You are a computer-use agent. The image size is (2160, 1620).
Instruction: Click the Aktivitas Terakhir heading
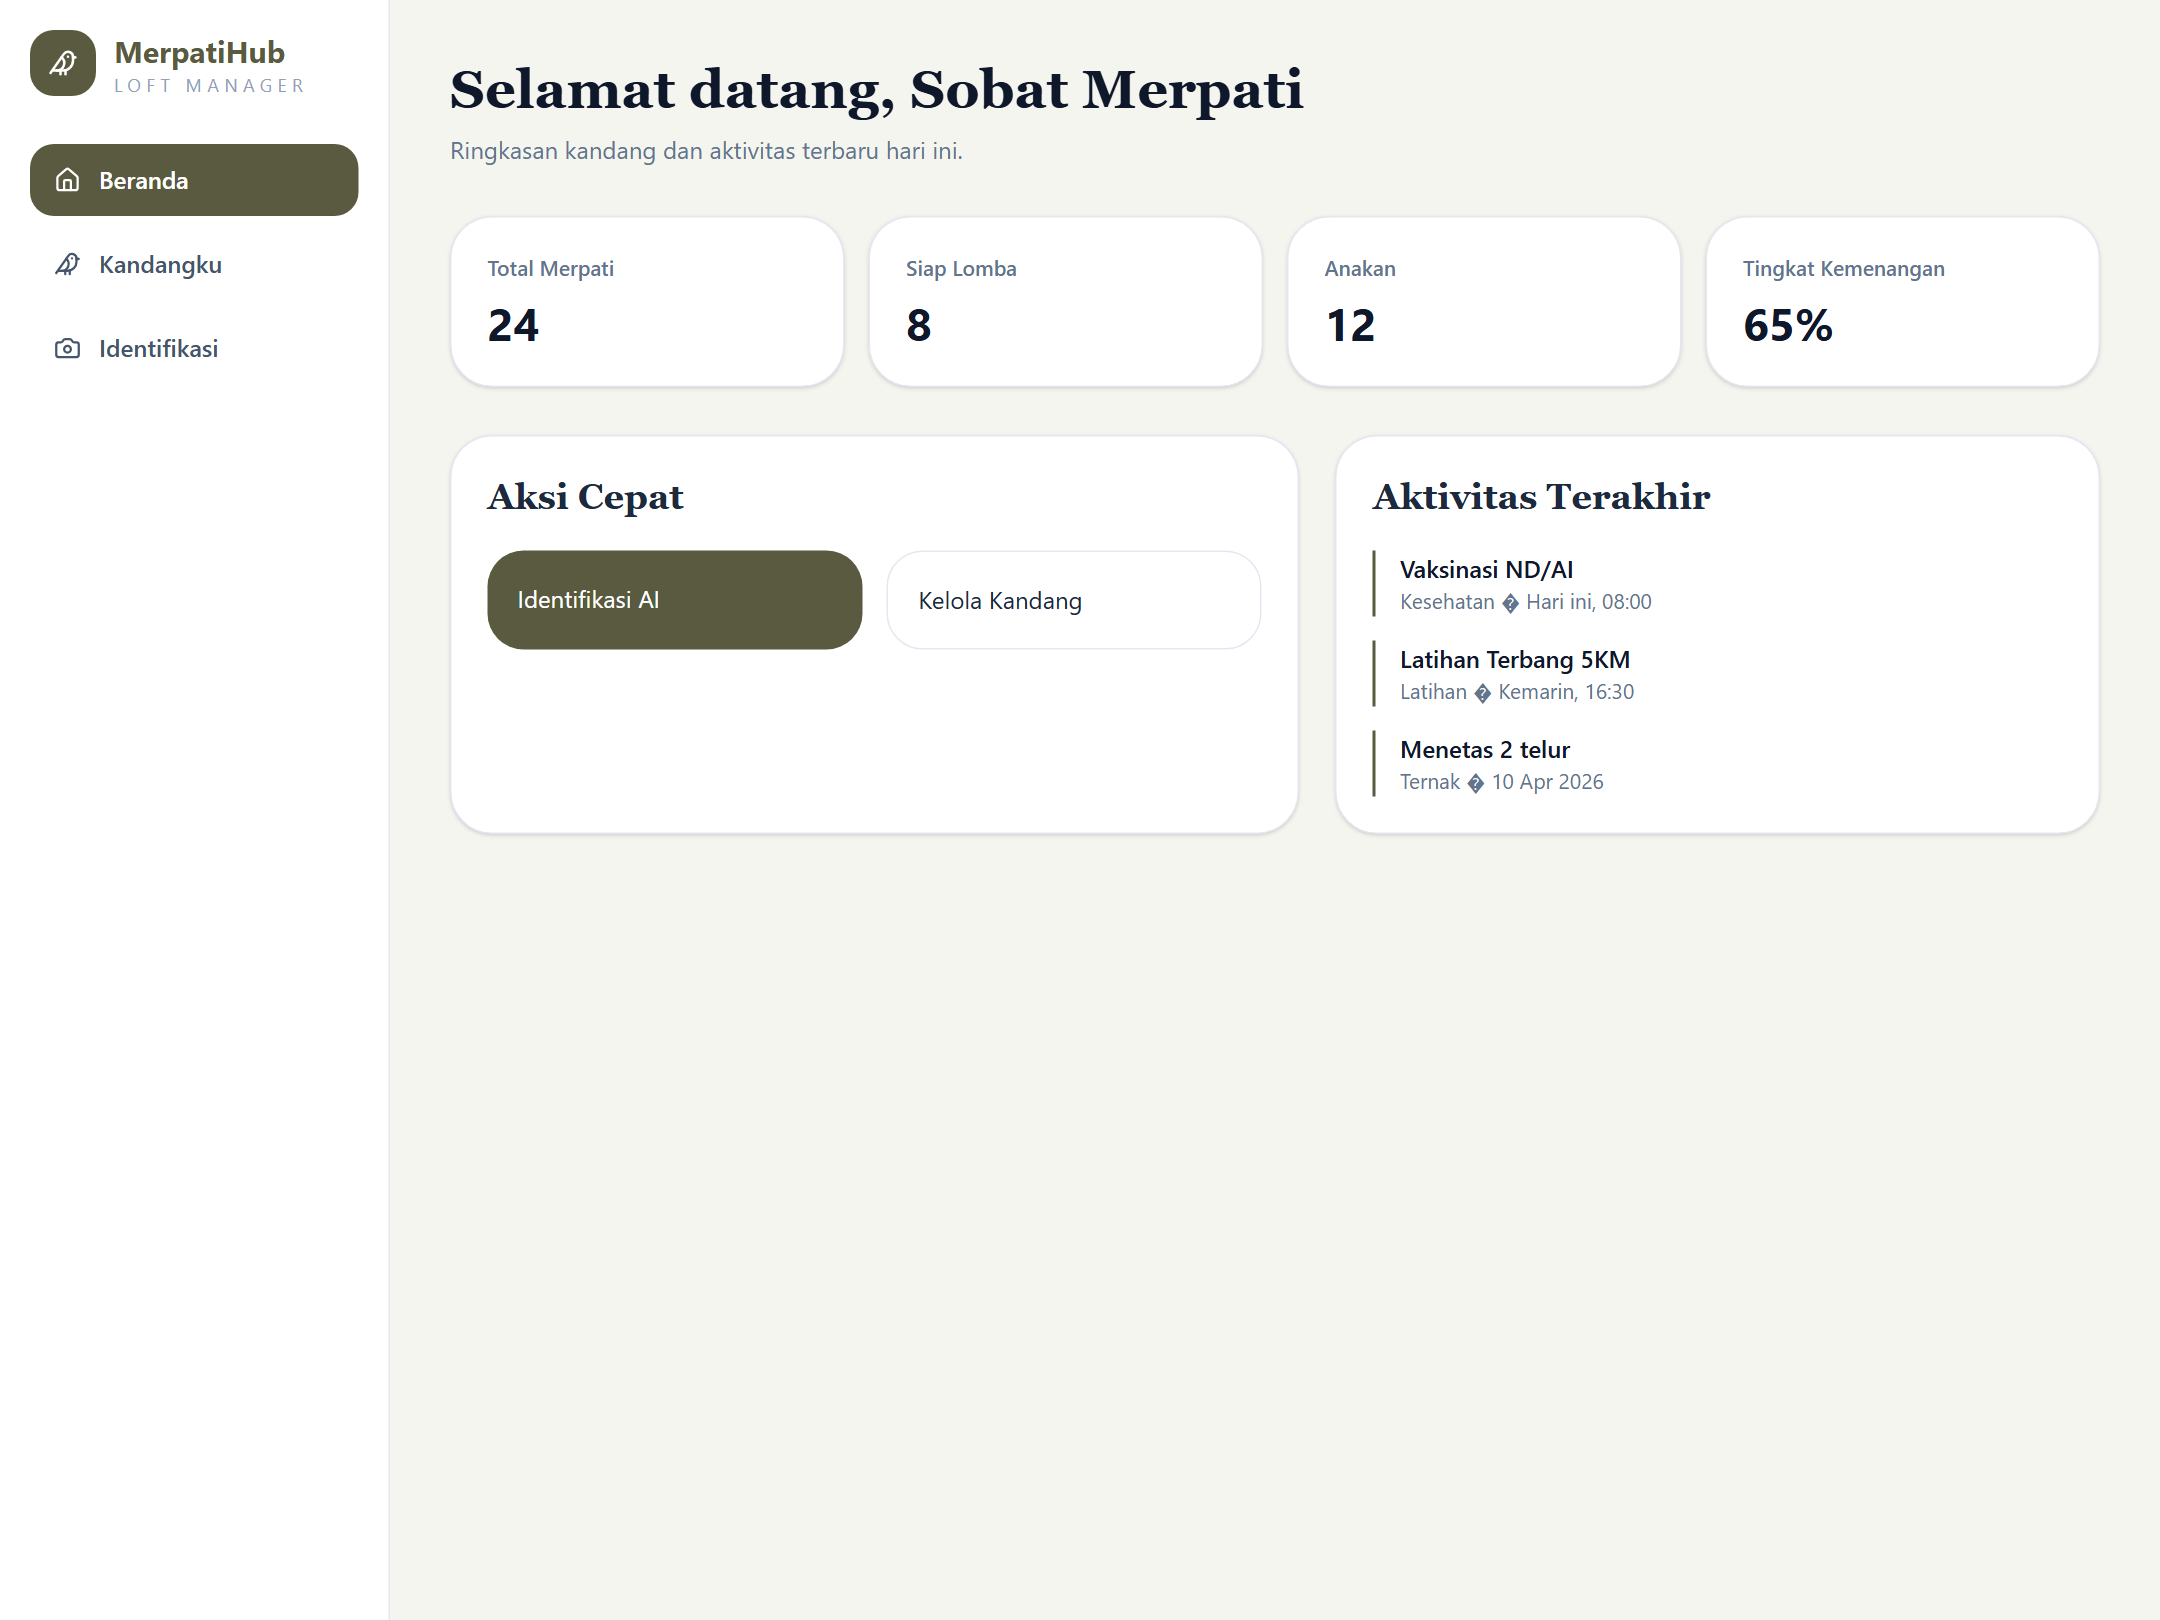coord(1540,497)
